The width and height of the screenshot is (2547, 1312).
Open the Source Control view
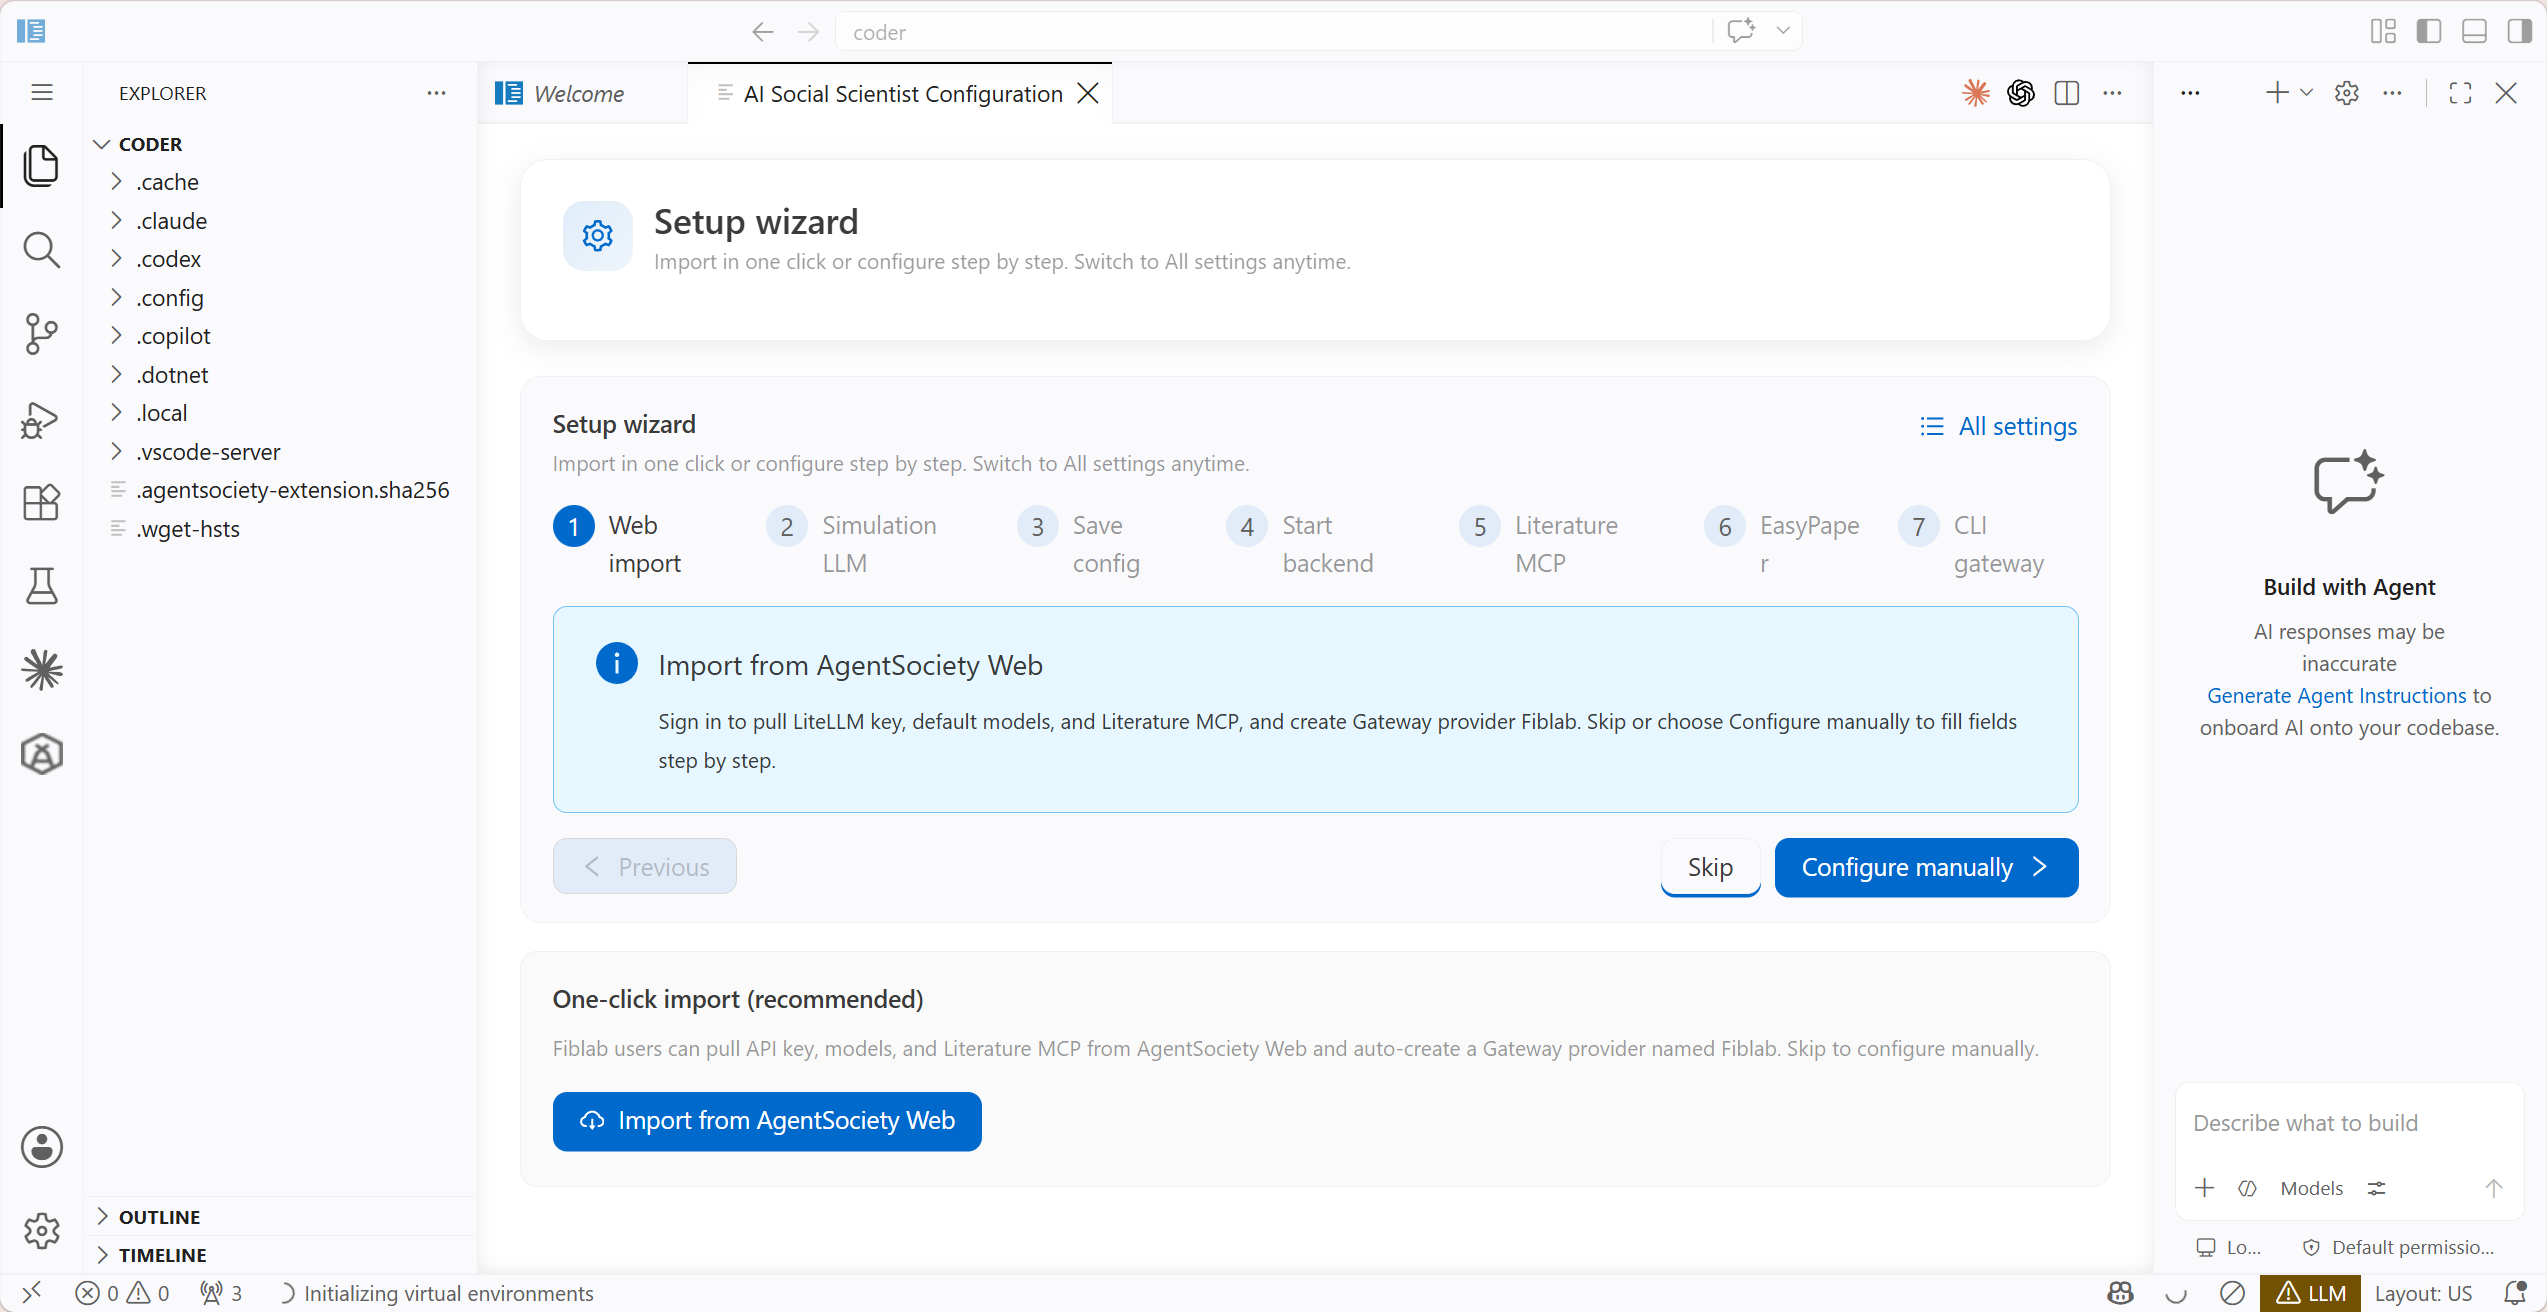point(41,334)
